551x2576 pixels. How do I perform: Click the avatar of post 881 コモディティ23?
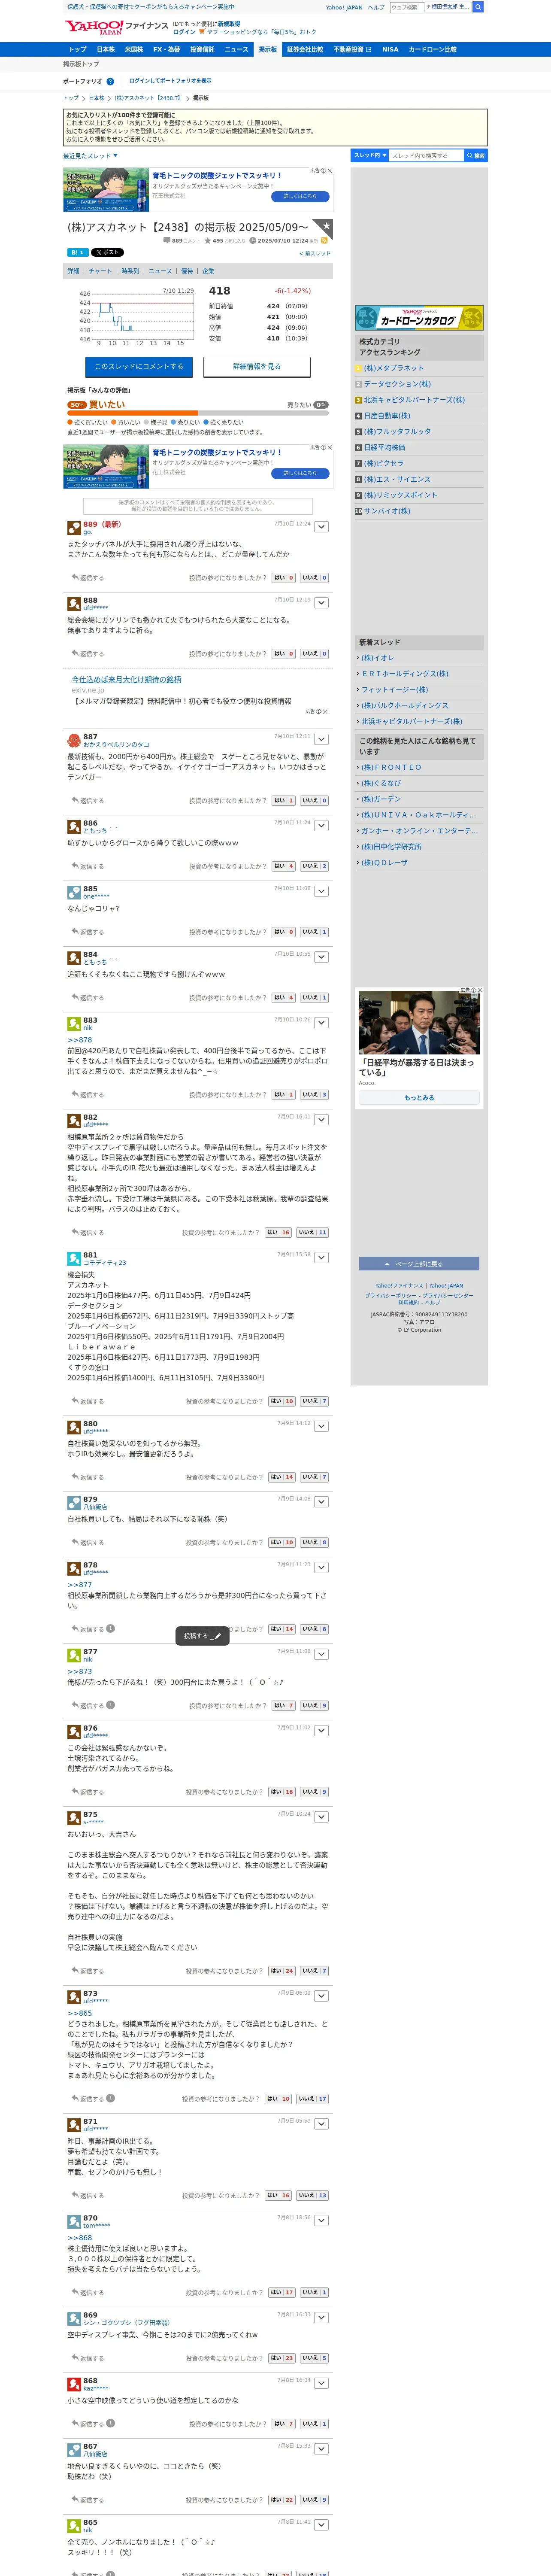click(74, 1258)
